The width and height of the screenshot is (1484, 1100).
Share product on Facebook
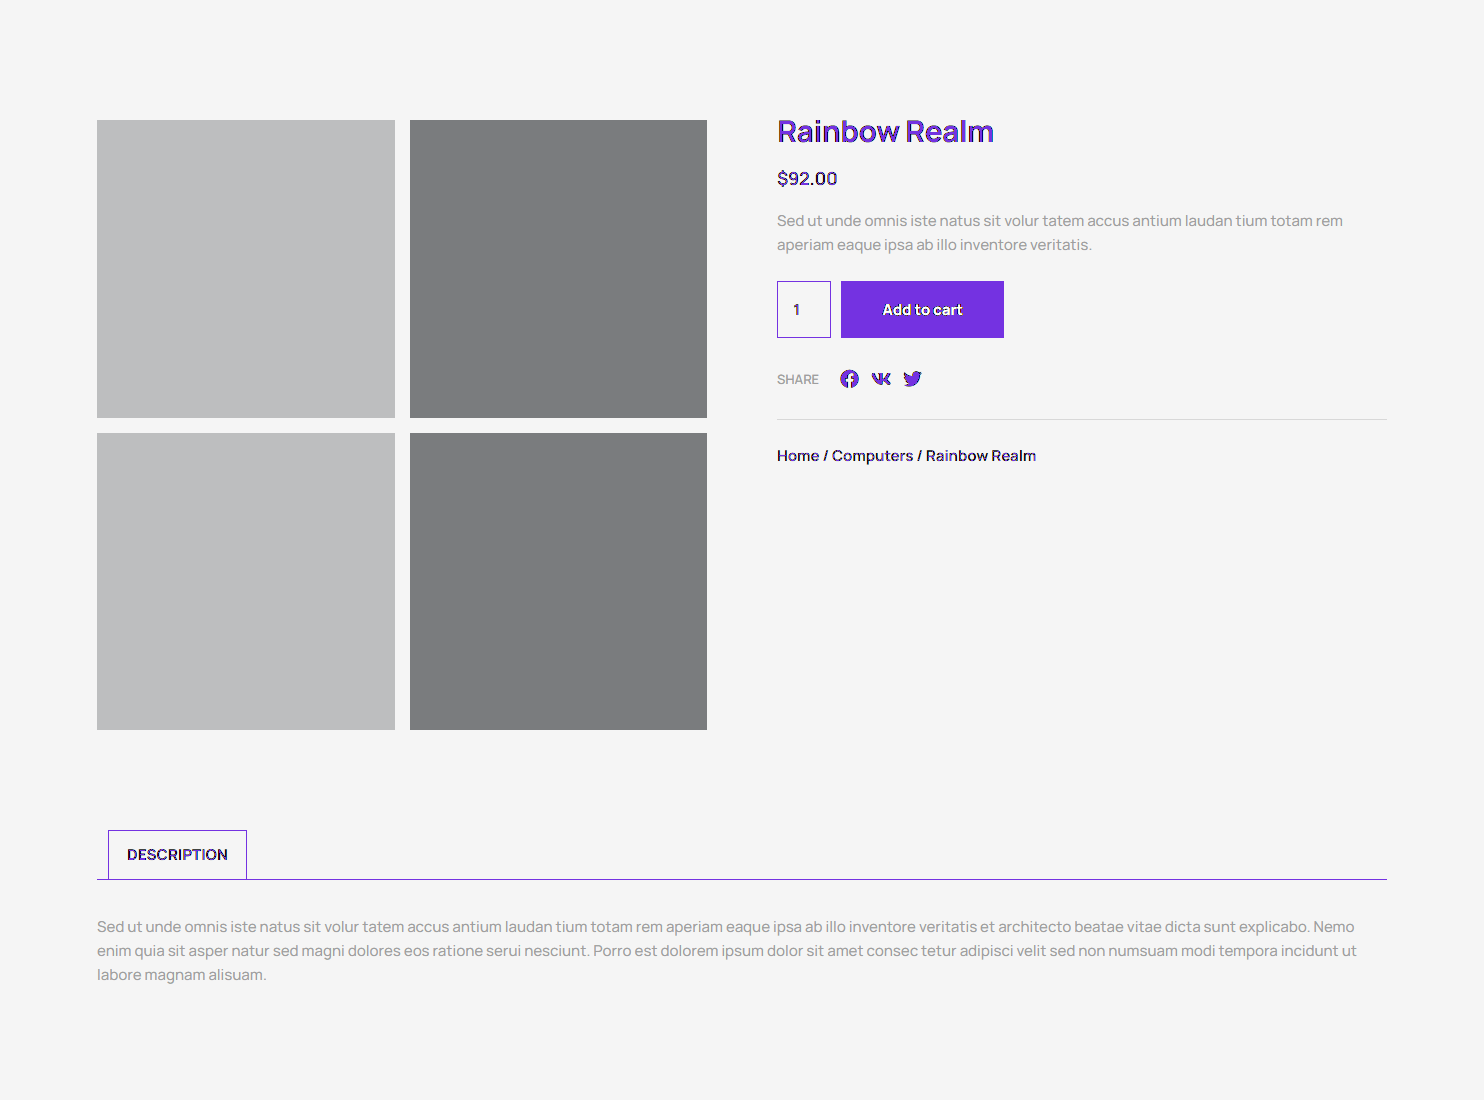coord(849,379)
